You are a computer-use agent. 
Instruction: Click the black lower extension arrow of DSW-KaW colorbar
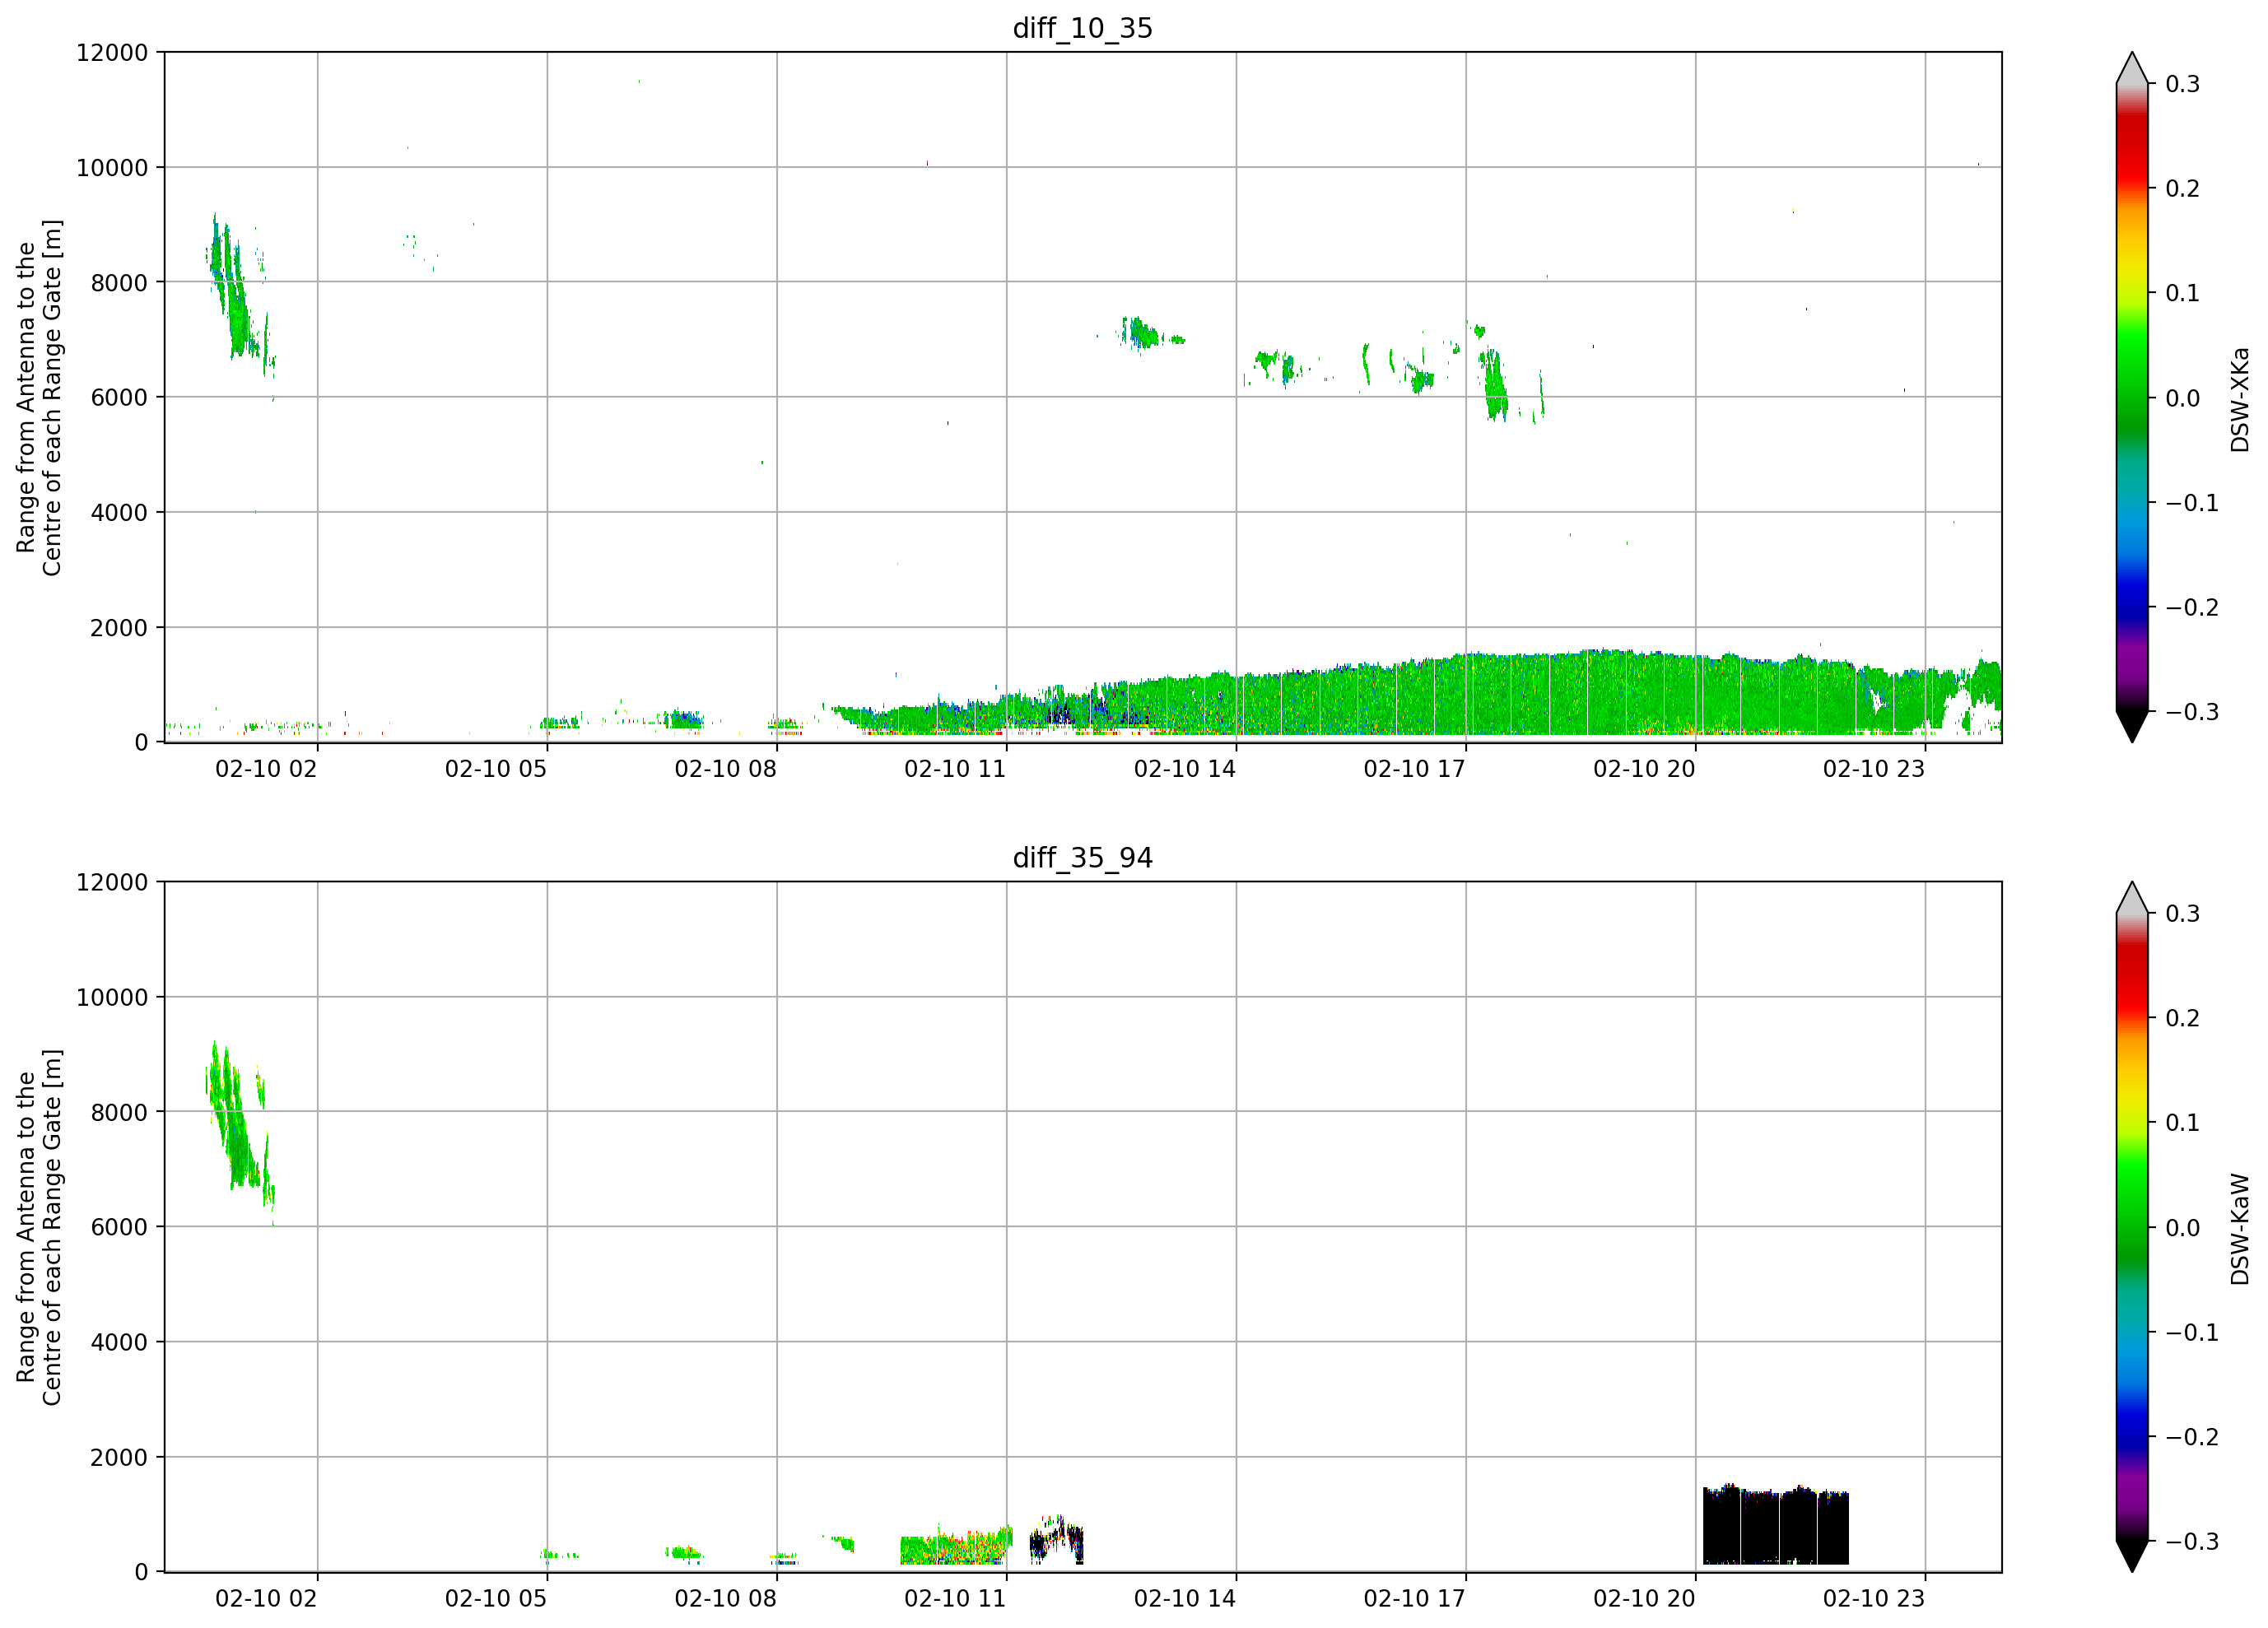pos(2132,1555)
